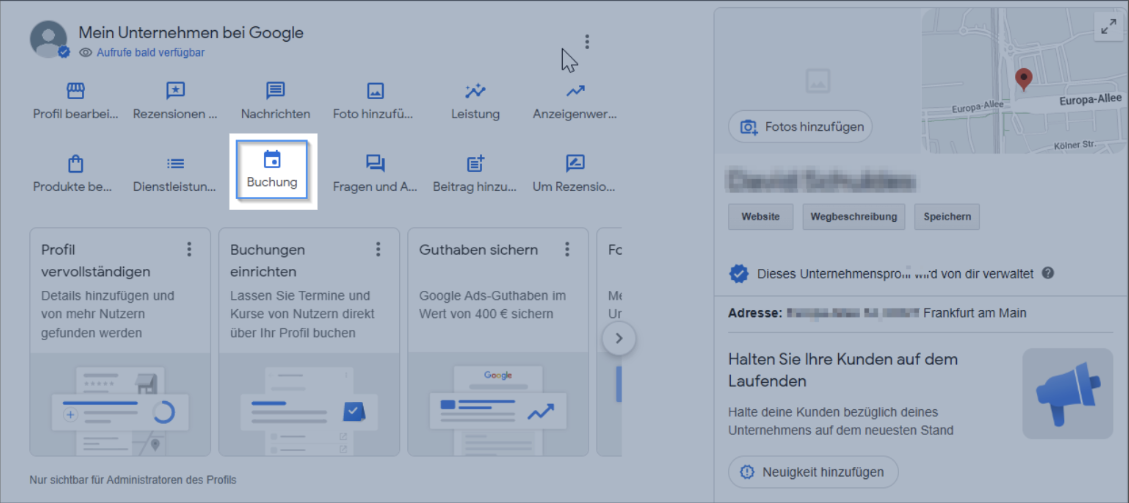Screen dimensions: 1129x503
Task: Click the megaphone illustration
Action: [1067, 394]
